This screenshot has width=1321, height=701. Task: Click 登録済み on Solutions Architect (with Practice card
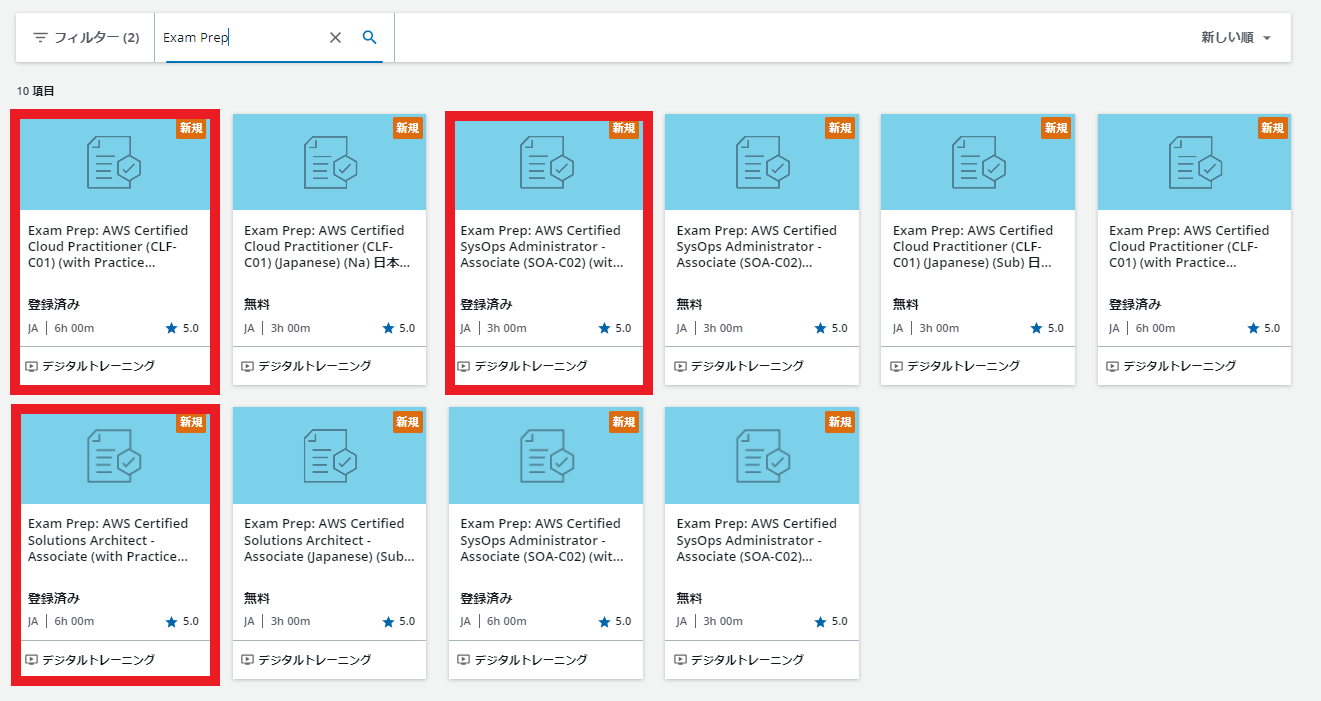pyautogui.click(x=54, y=598)
